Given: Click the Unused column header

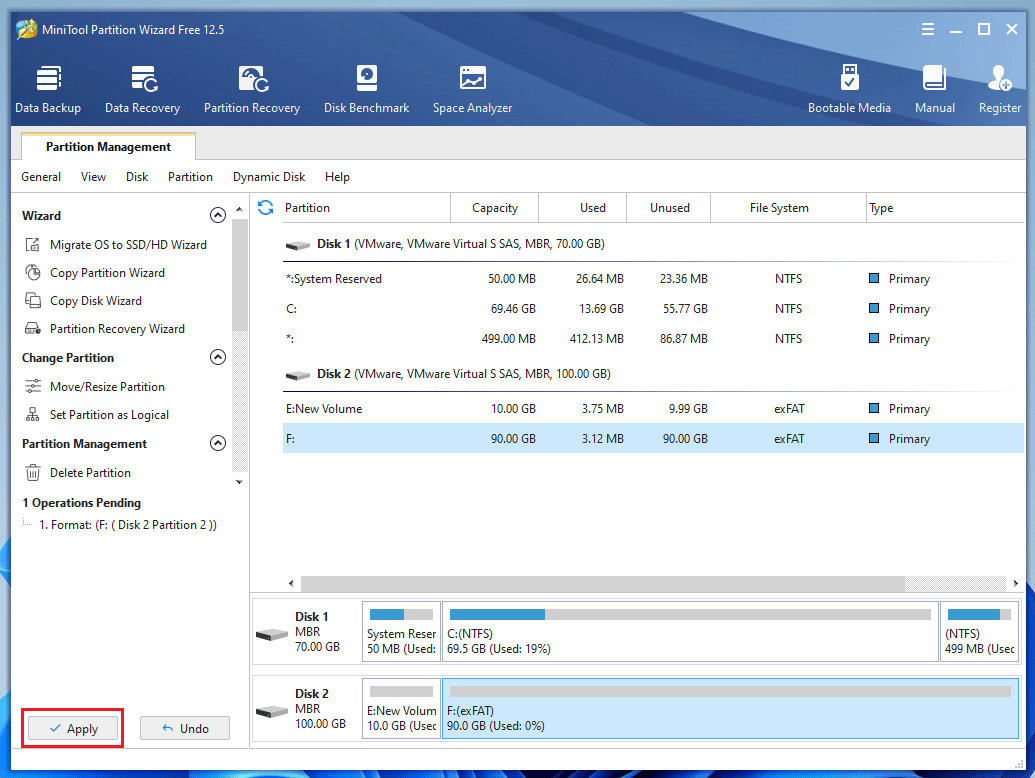Looking at the screenshot, I should click(x=669, y=208).
